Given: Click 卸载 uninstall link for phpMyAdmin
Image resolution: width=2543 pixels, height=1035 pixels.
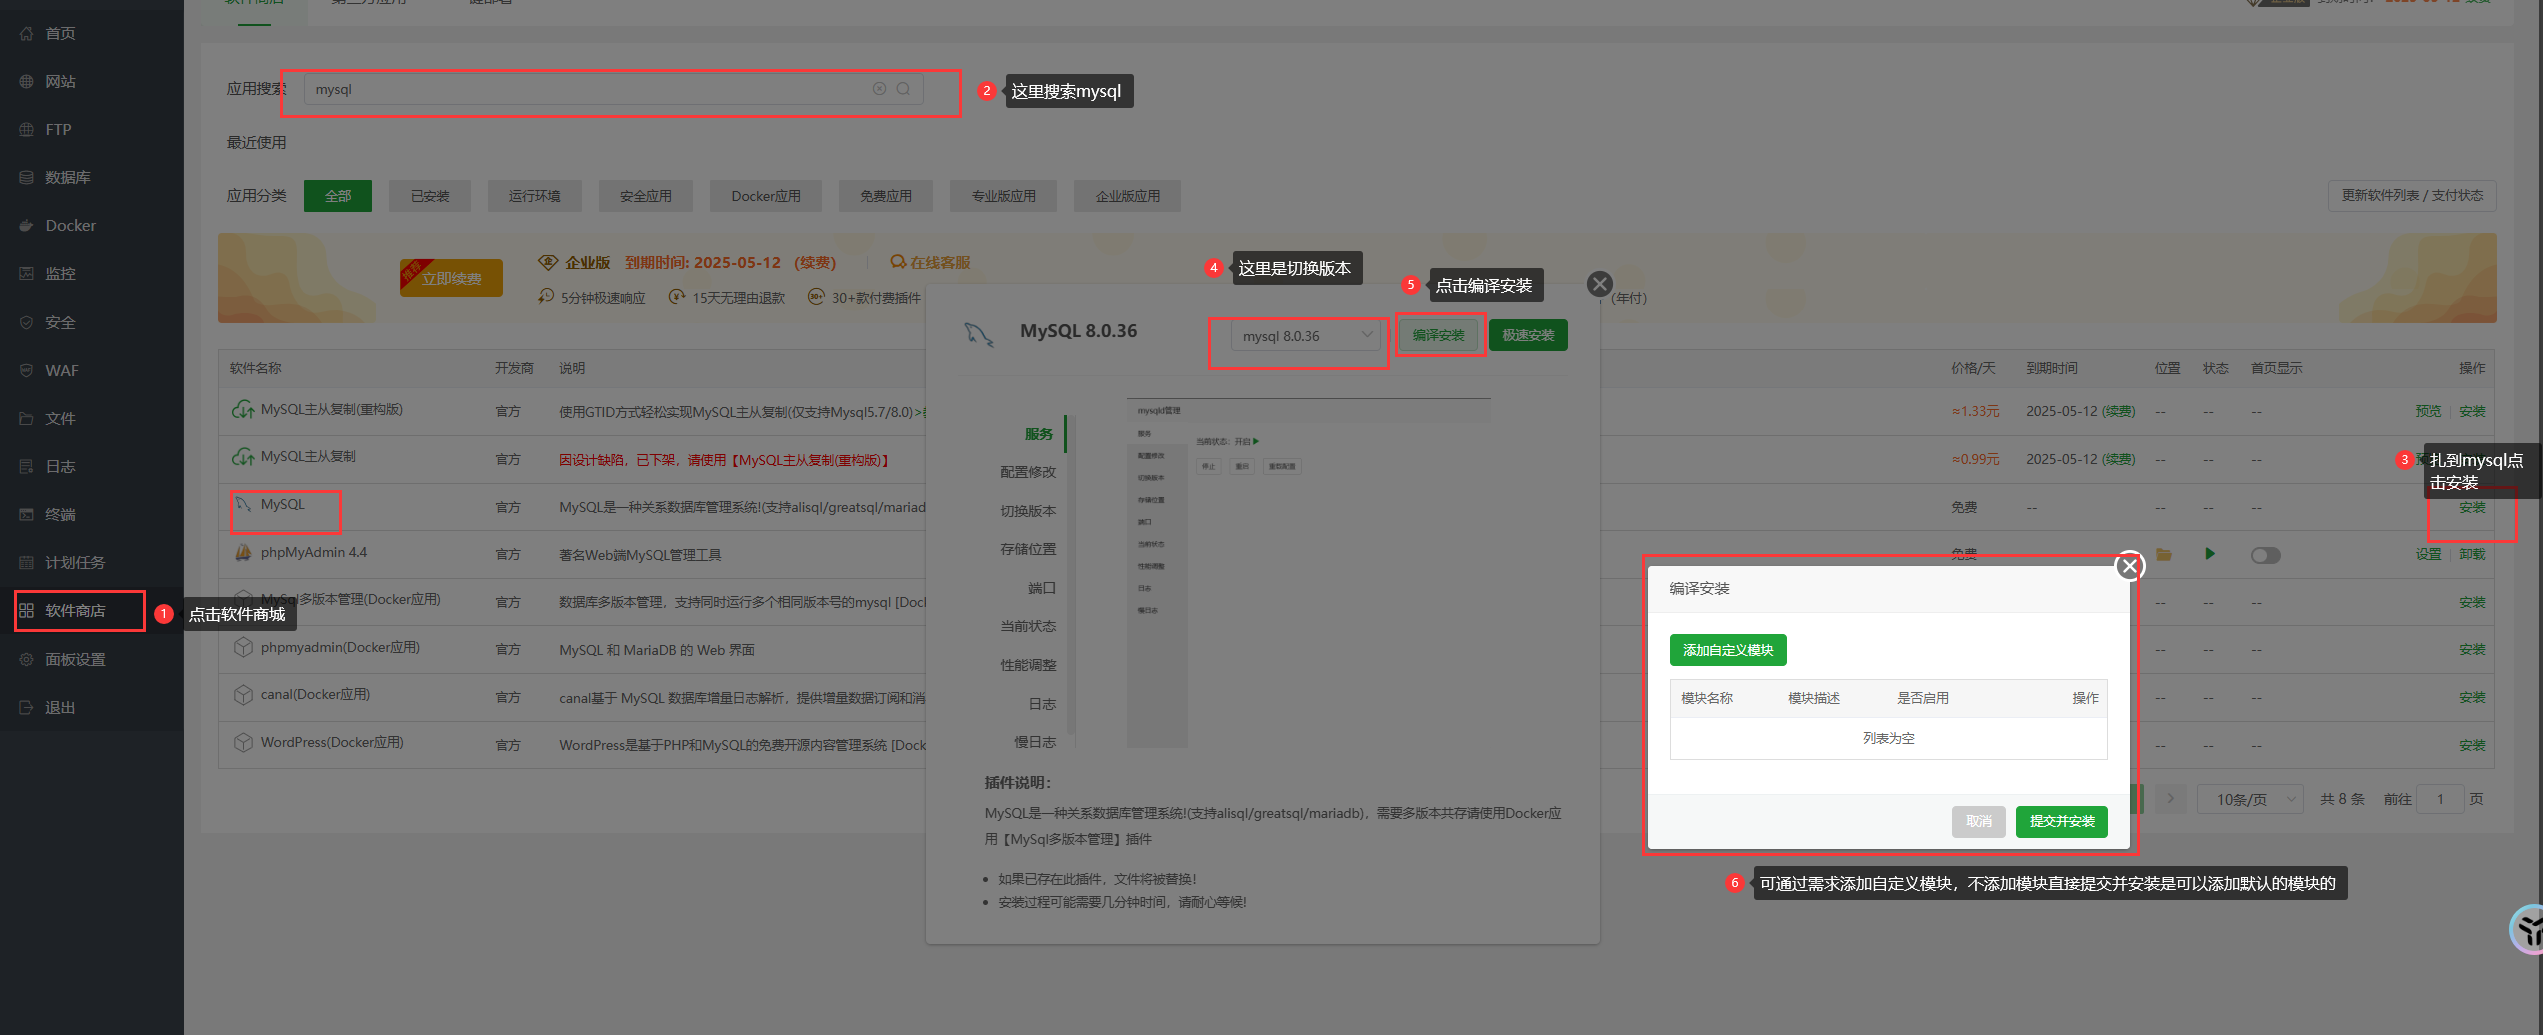Looking at the screenshot, I should 2472,554.
